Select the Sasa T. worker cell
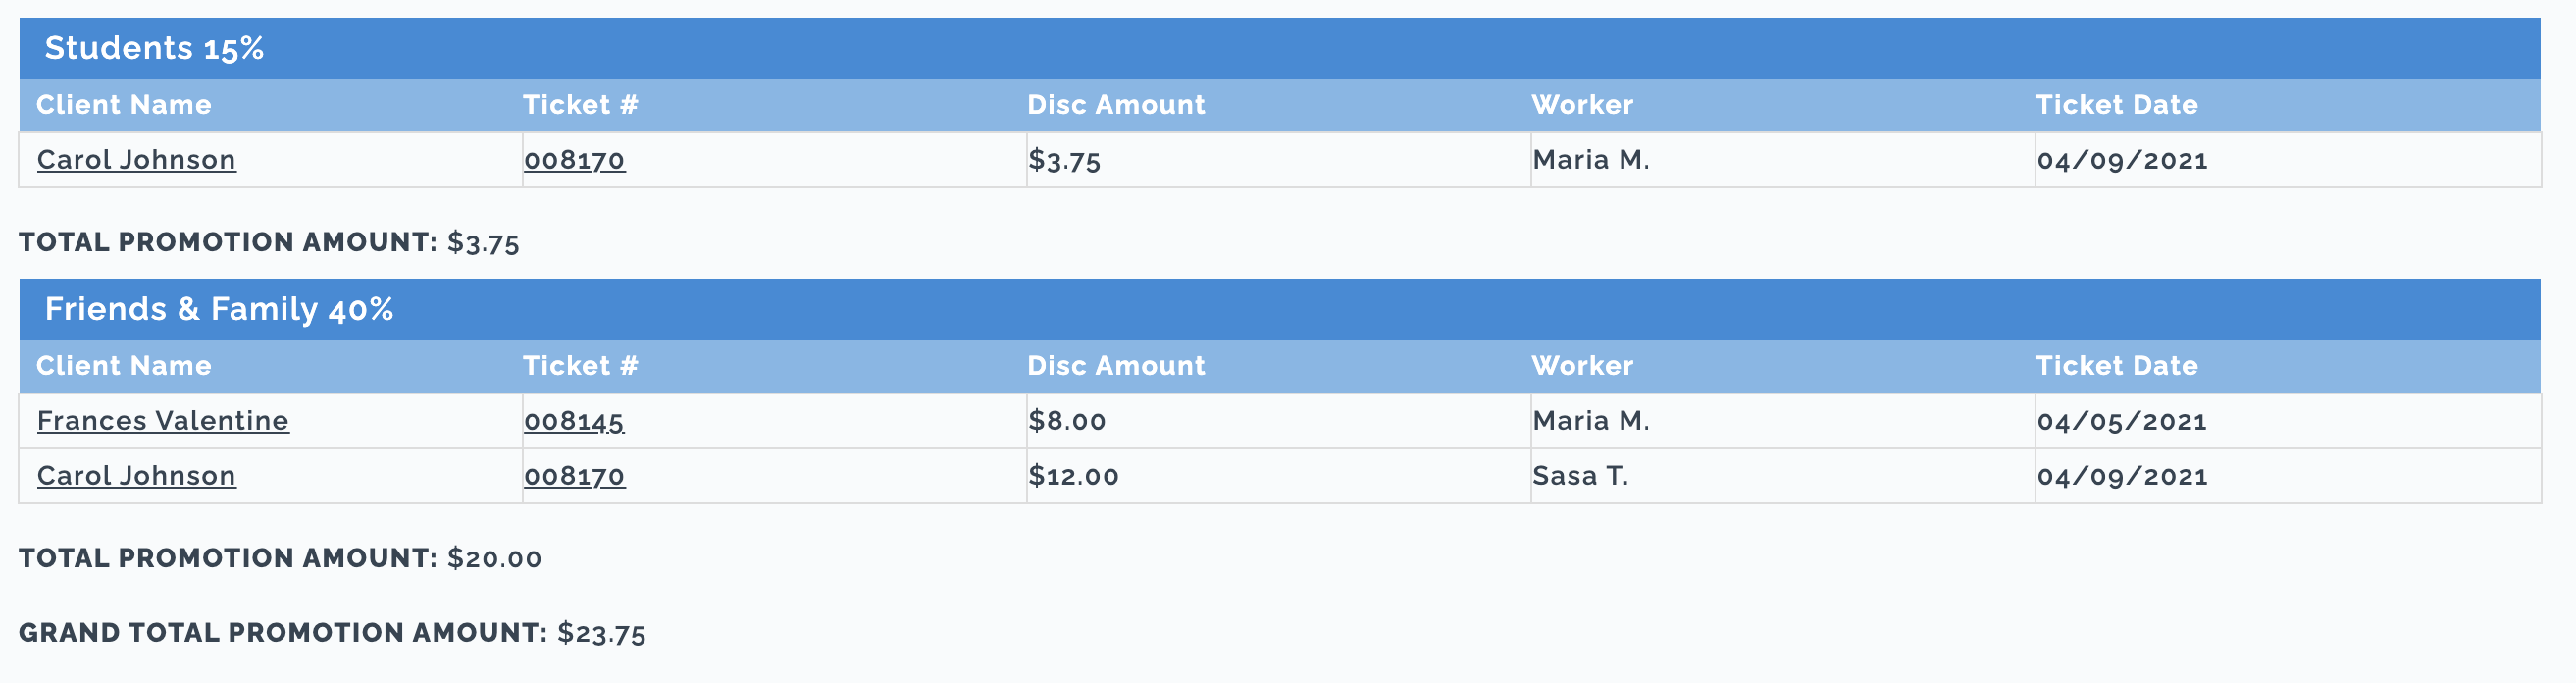 1783,476
